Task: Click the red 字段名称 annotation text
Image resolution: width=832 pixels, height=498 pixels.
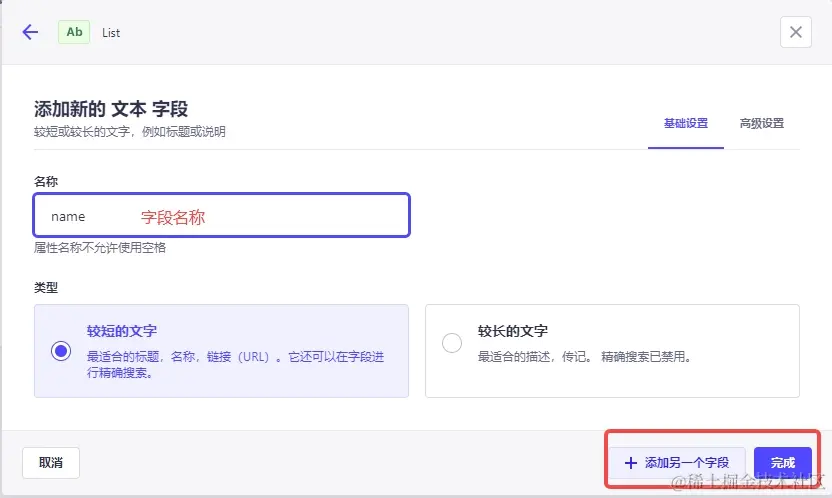Action: [173, 216]
